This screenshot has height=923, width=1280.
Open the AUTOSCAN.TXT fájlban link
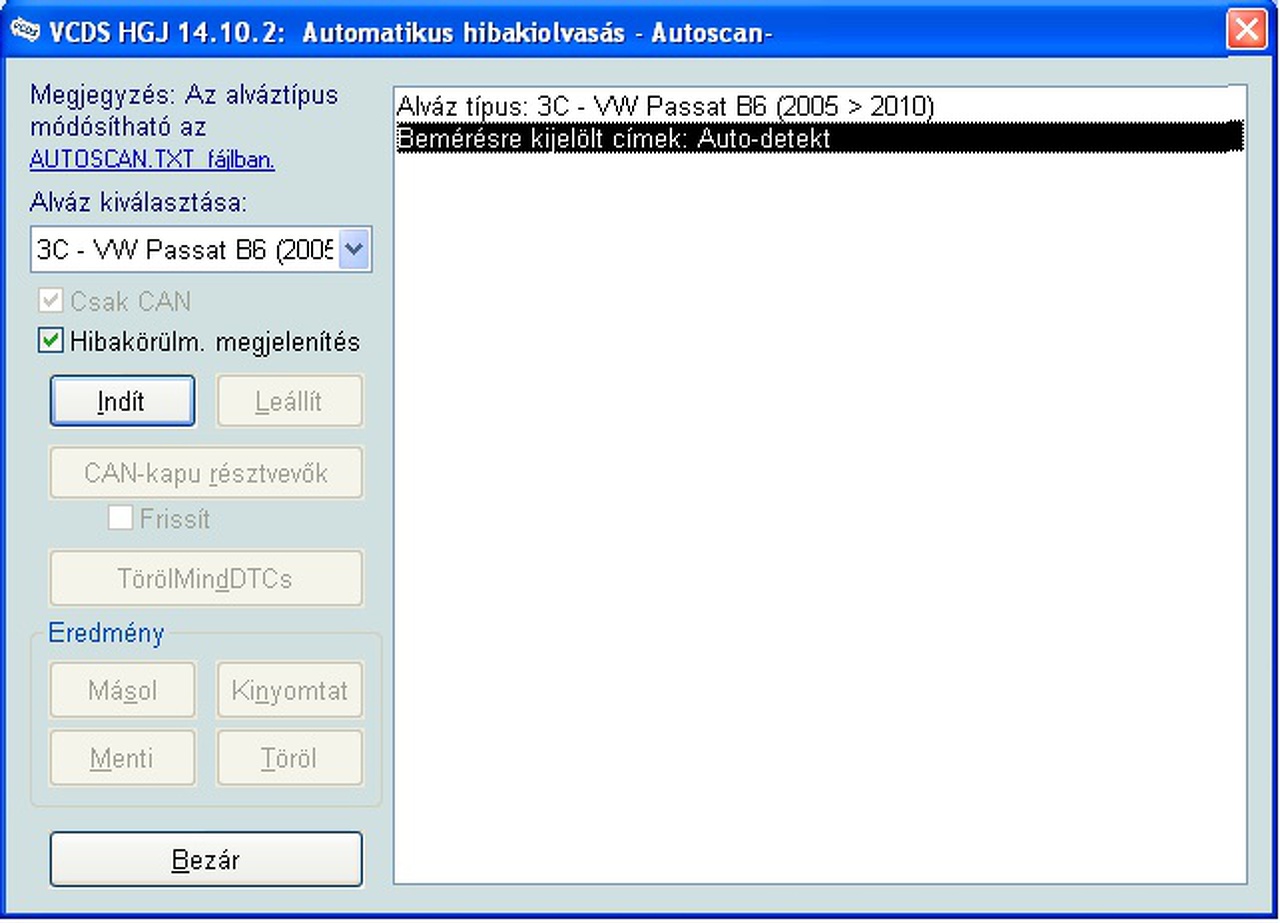pyautogui.click(x=152, y=160)
